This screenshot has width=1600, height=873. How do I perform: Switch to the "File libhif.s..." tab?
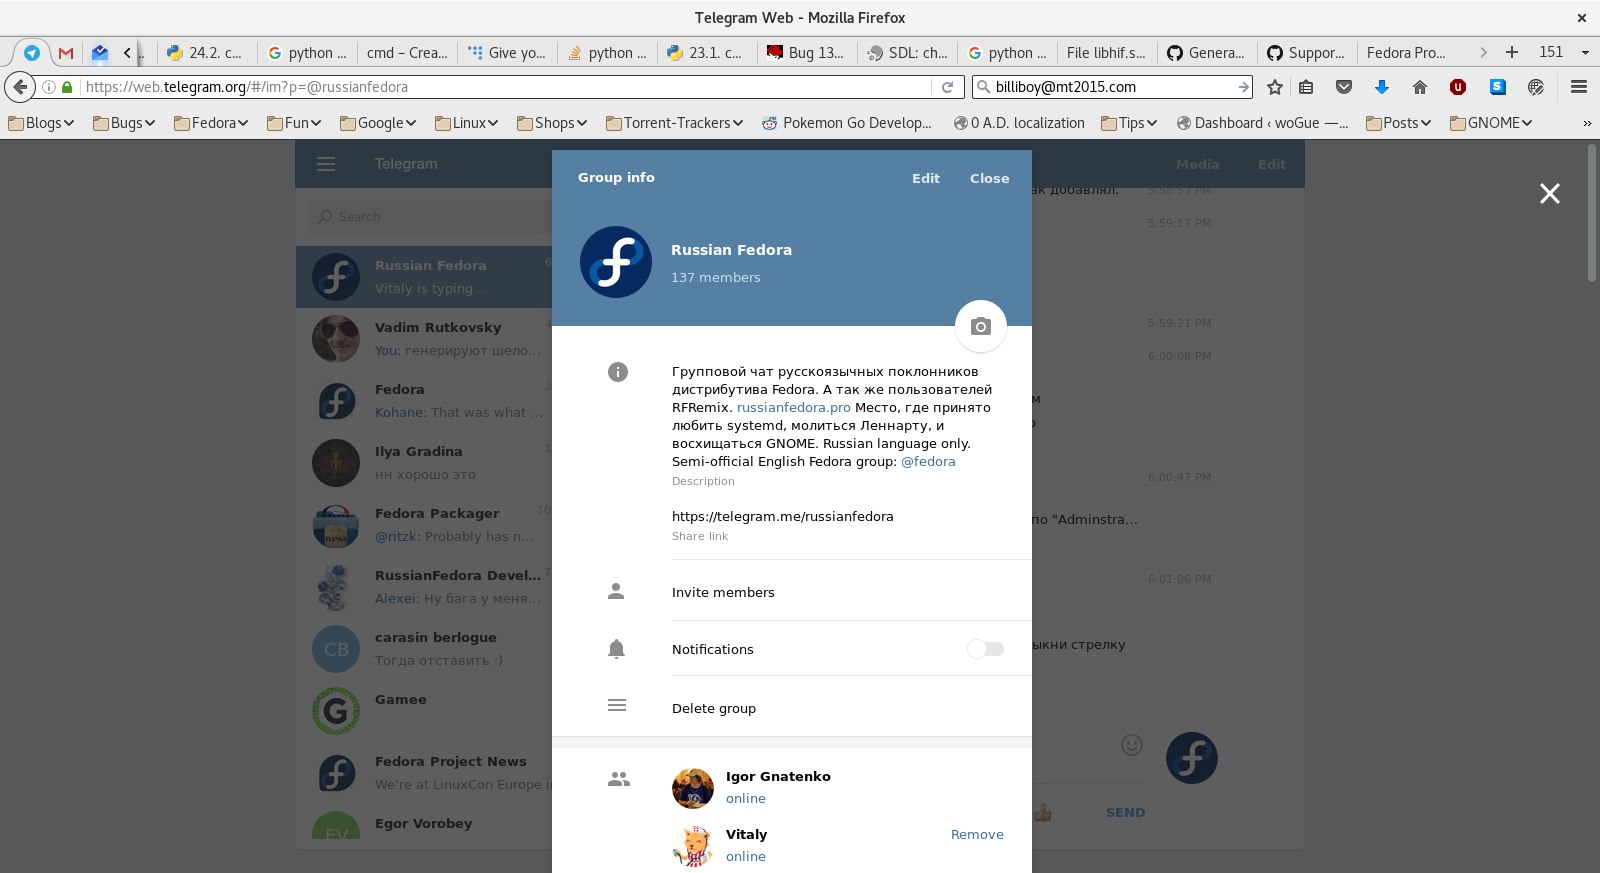[x=1107, y=53]
